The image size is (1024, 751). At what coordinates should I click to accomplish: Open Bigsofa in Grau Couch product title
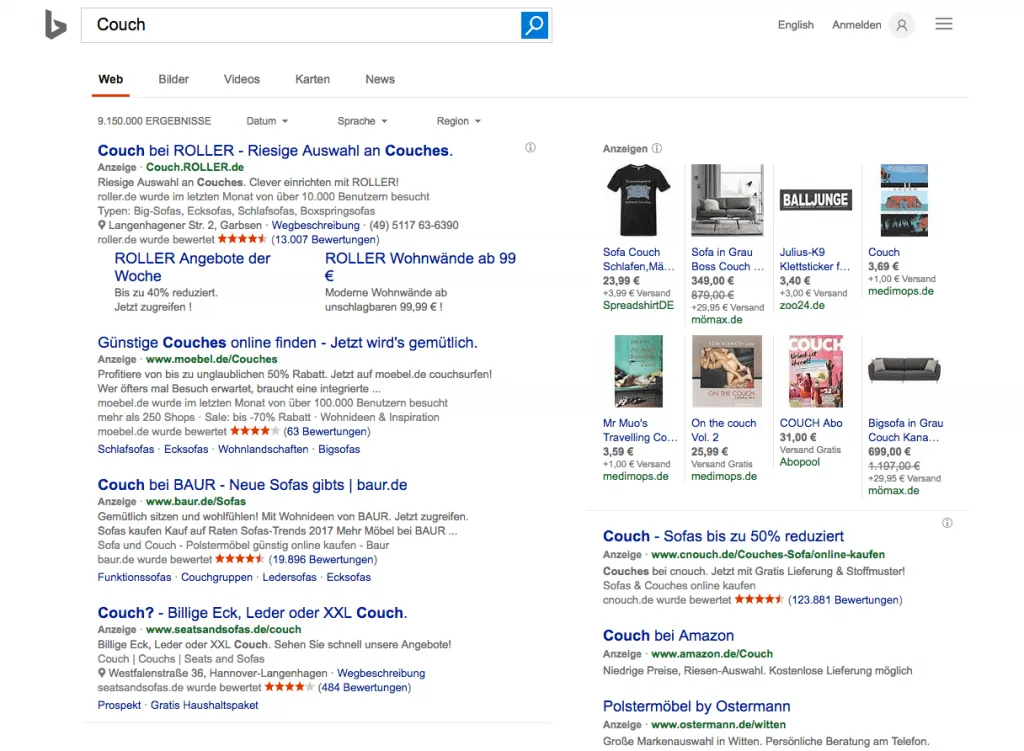[905, 430]
